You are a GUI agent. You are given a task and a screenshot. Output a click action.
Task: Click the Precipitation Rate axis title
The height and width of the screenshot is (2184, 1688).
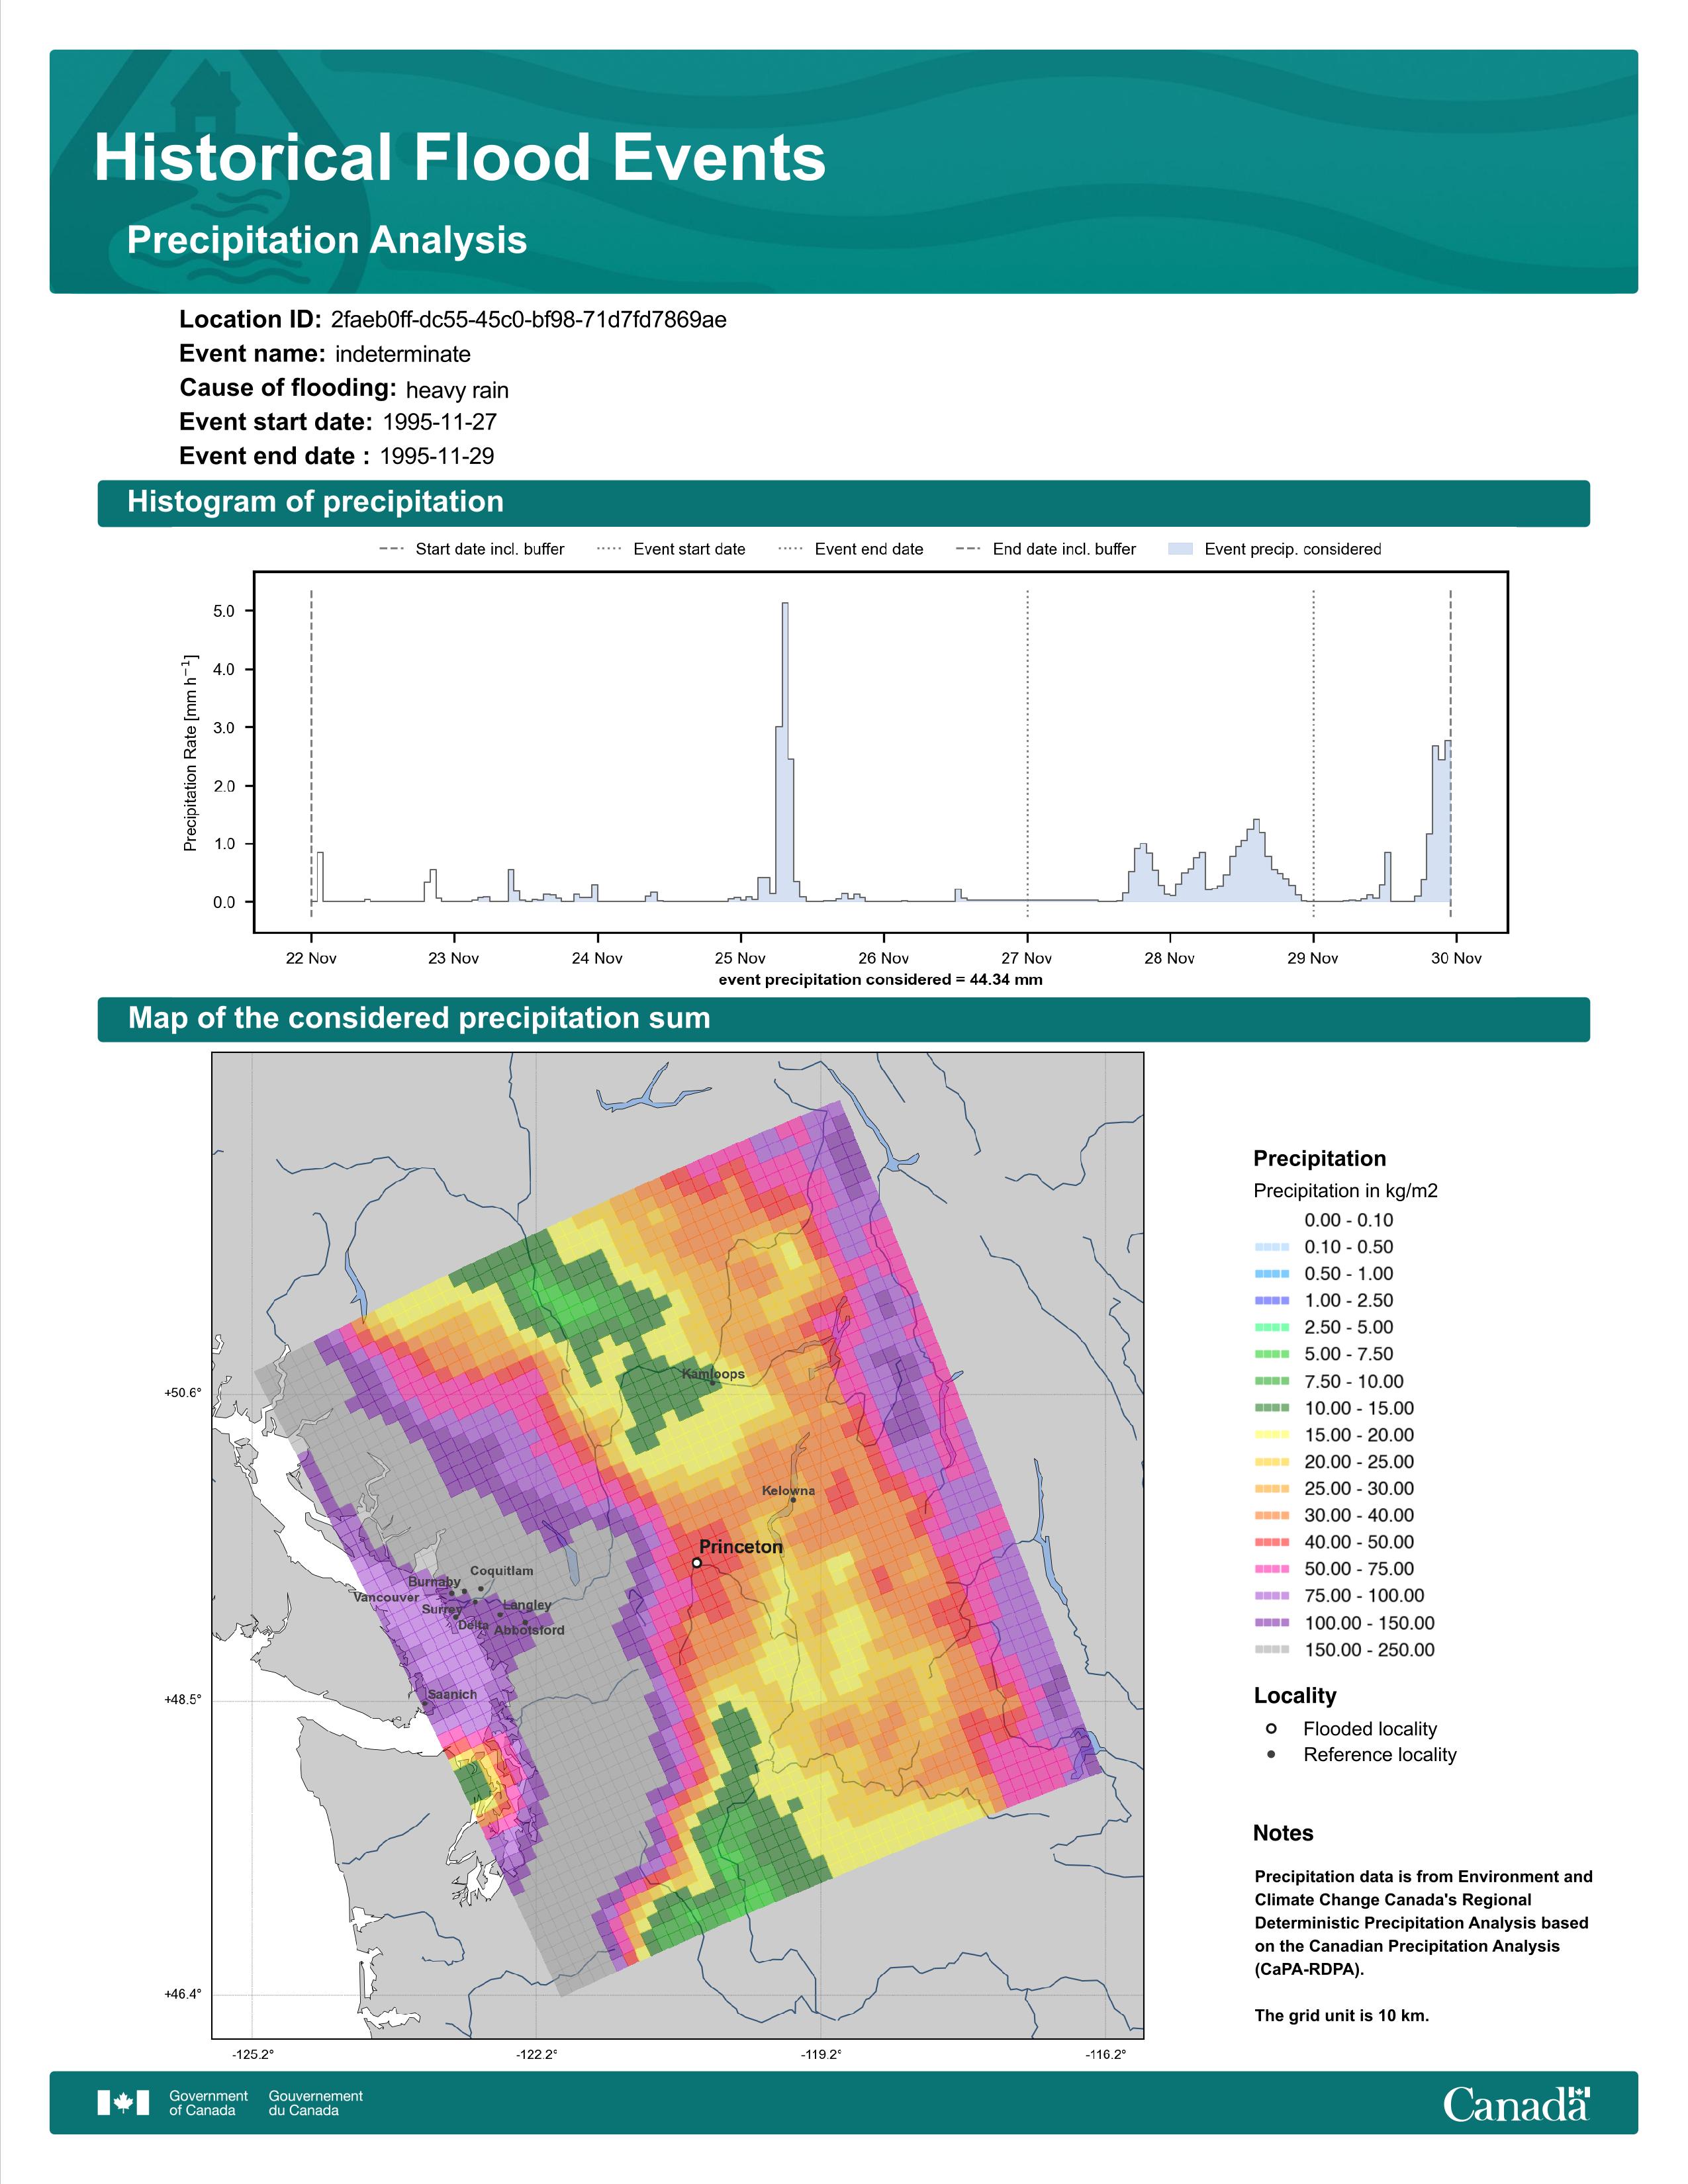(x=190, y=753)
